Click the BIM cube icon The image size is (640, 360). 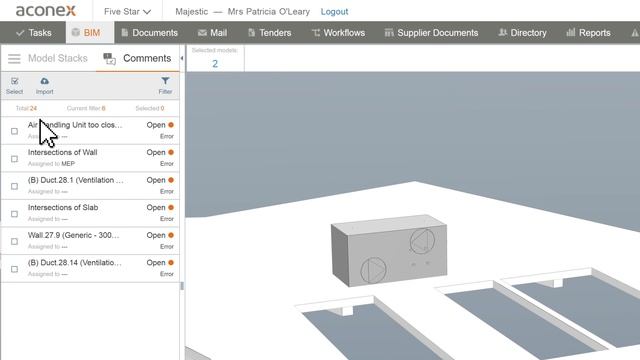(76, 32)
